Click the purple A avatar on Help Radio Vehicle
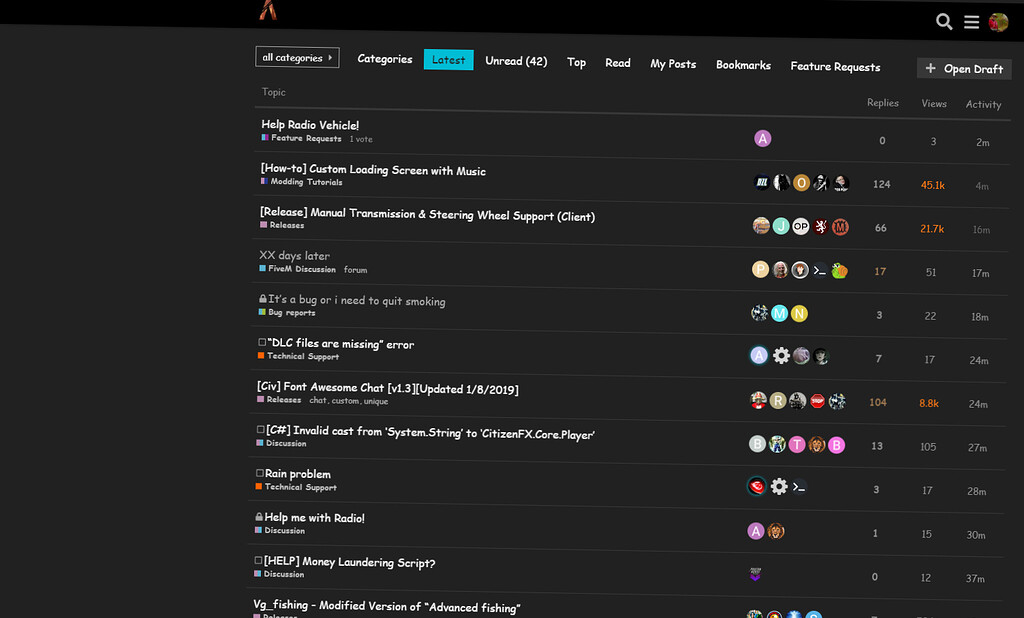 click(x=762, y=137)
